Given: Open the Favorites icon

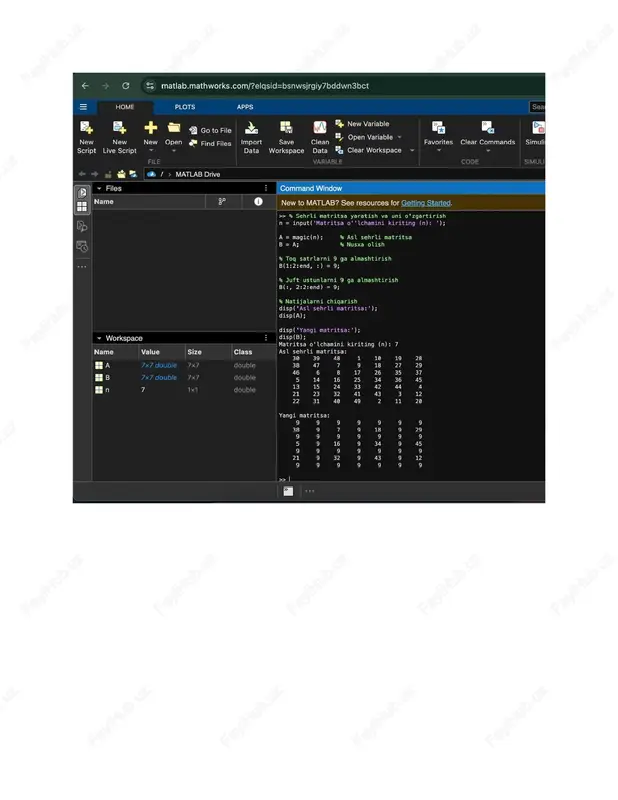Looking at the screenshot, I should 438,128.
